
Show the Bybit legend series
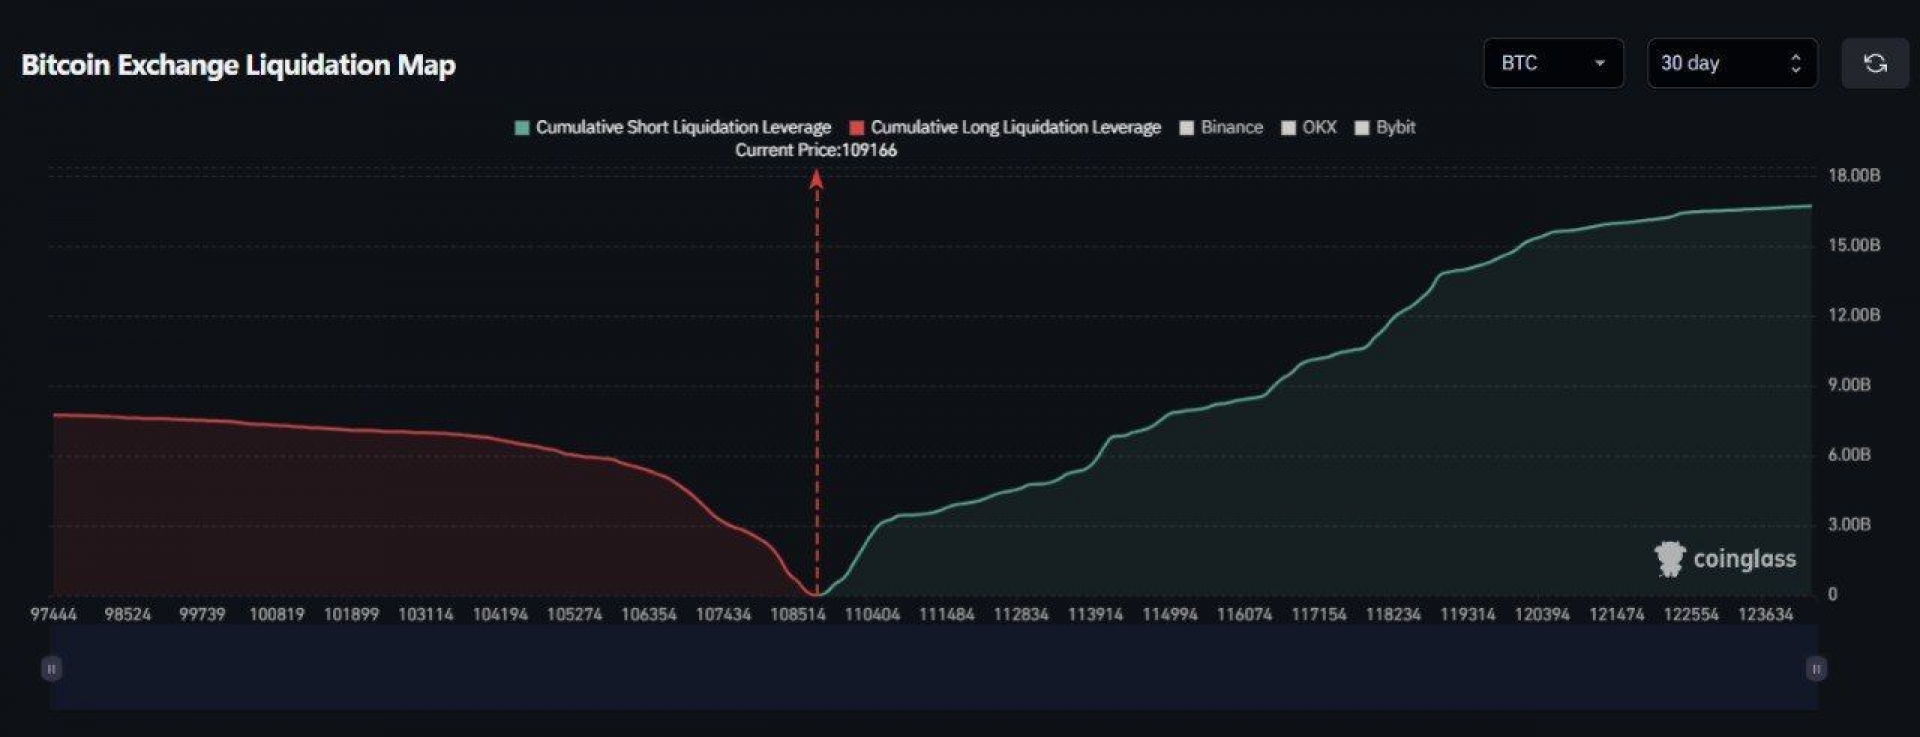[1385, 127]
